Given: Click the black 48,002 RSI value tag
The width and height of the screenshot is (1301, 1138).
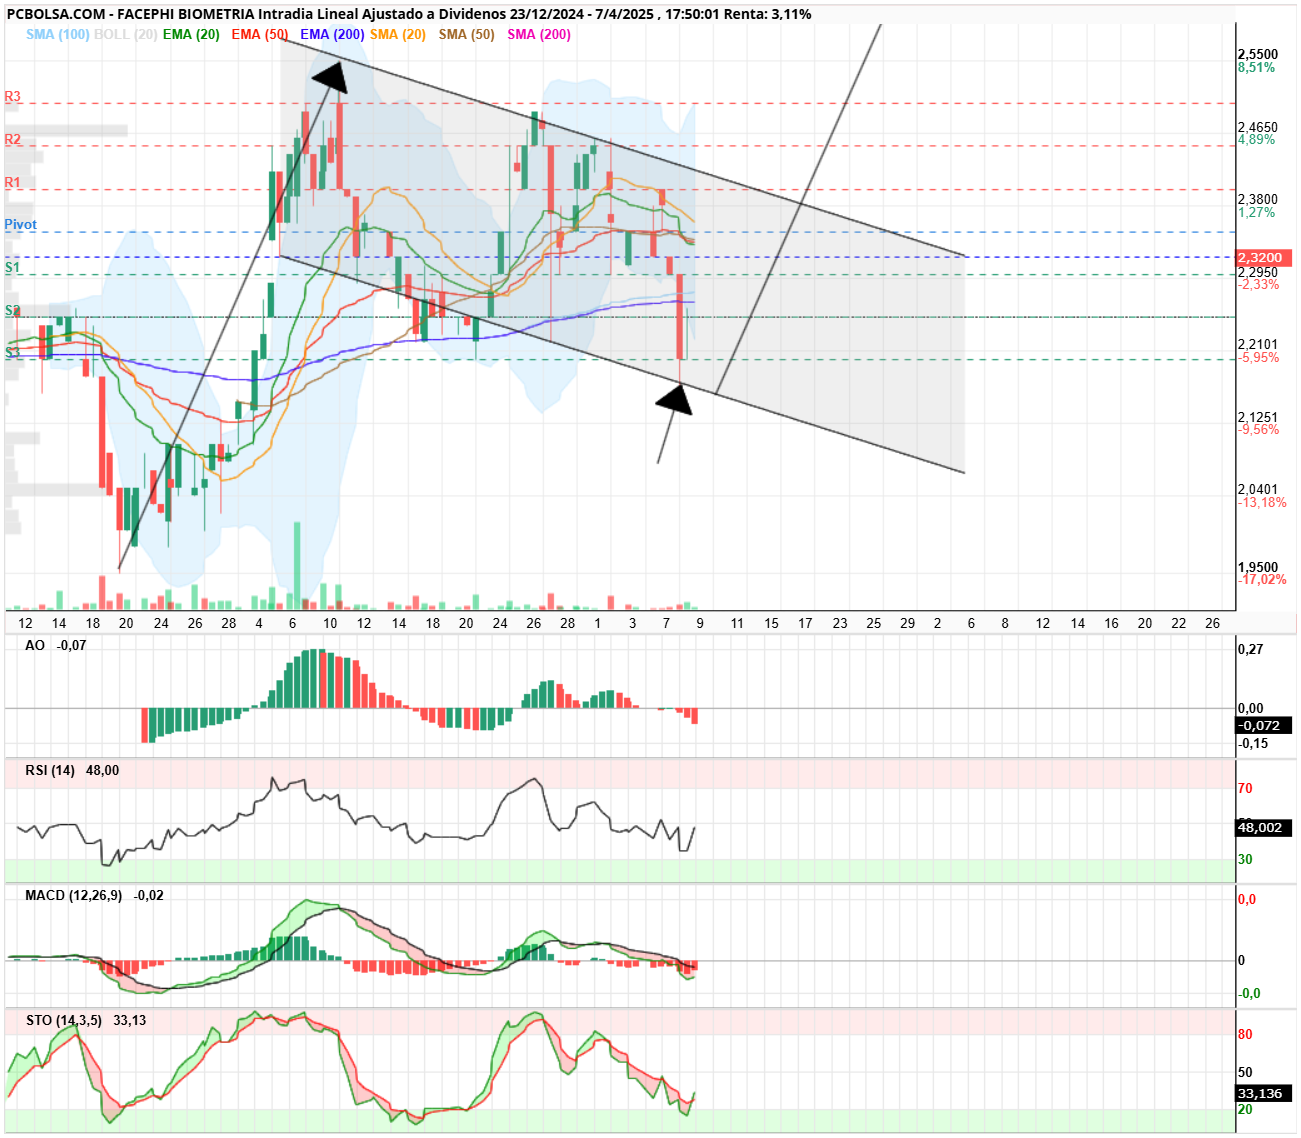Looking at the screenshot, I should pyautogui.click(x=1264, y=827).
